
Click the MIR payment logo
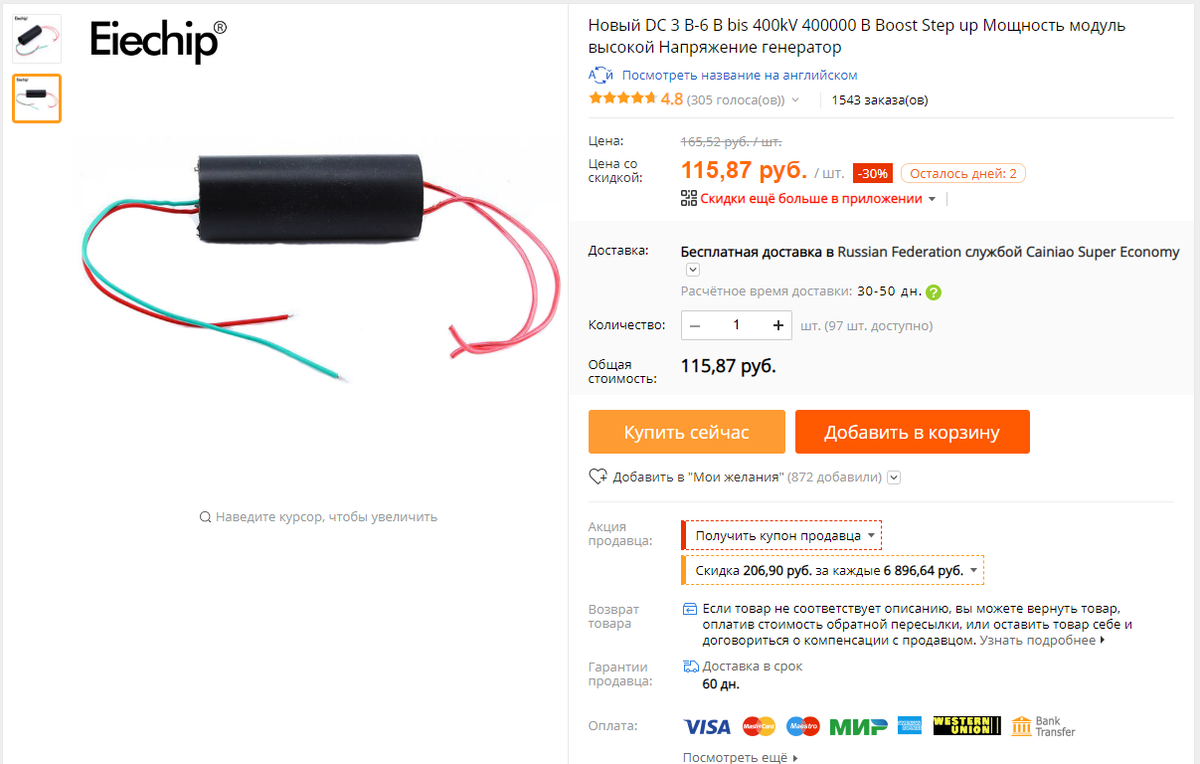[x=859, y=726]
